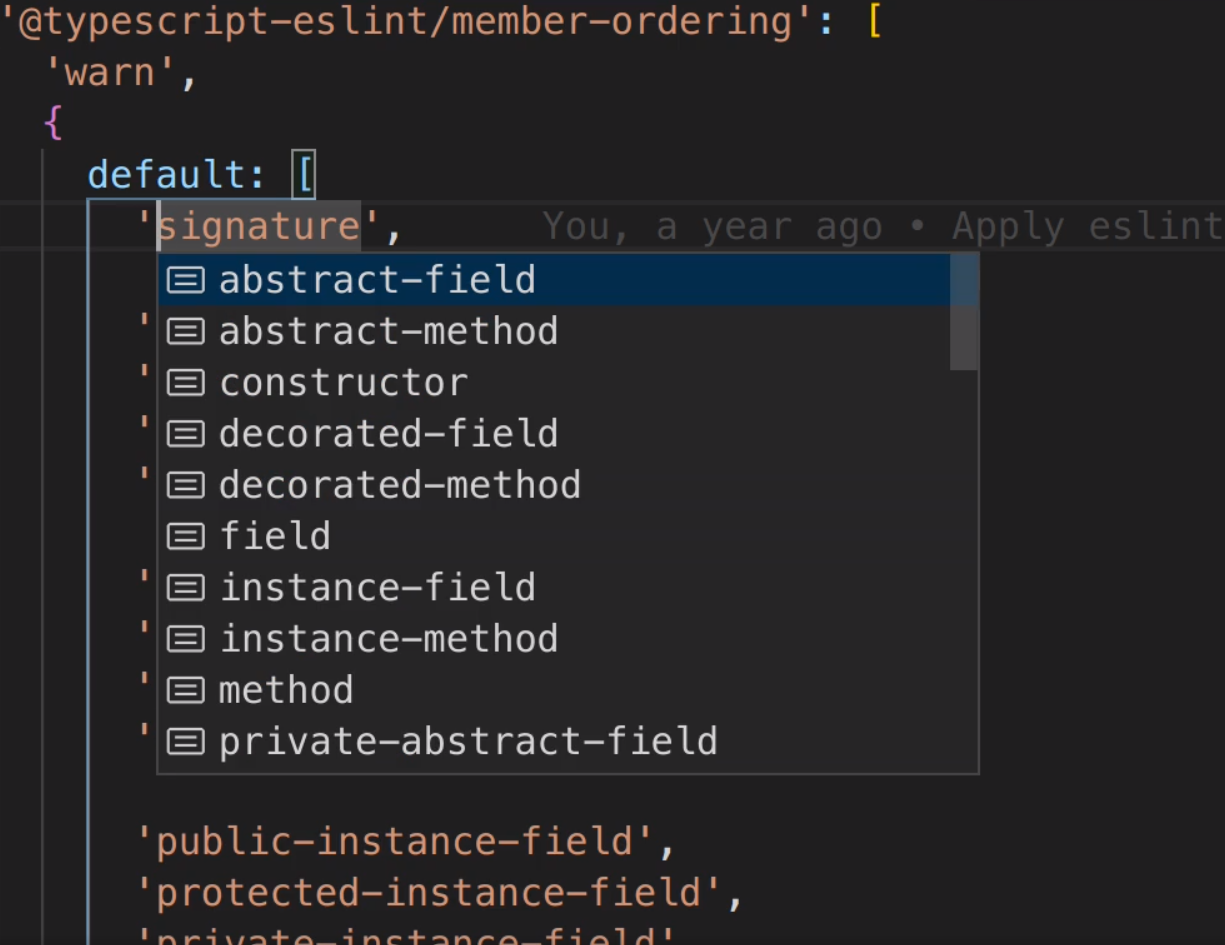
Task: Pick the constructor completion text
Action: (343, 383)
